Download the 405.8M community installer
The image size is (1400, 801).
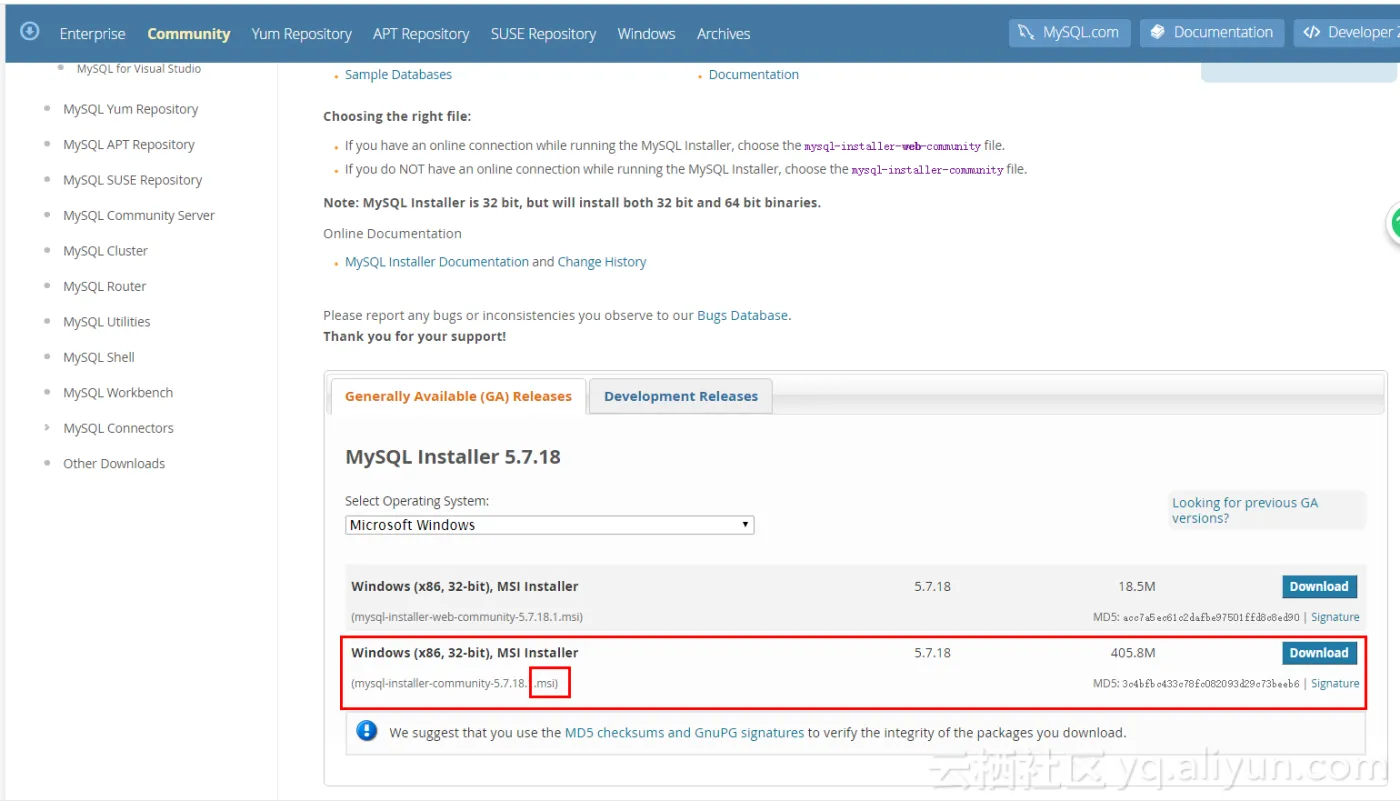[x=1319, y=653]
